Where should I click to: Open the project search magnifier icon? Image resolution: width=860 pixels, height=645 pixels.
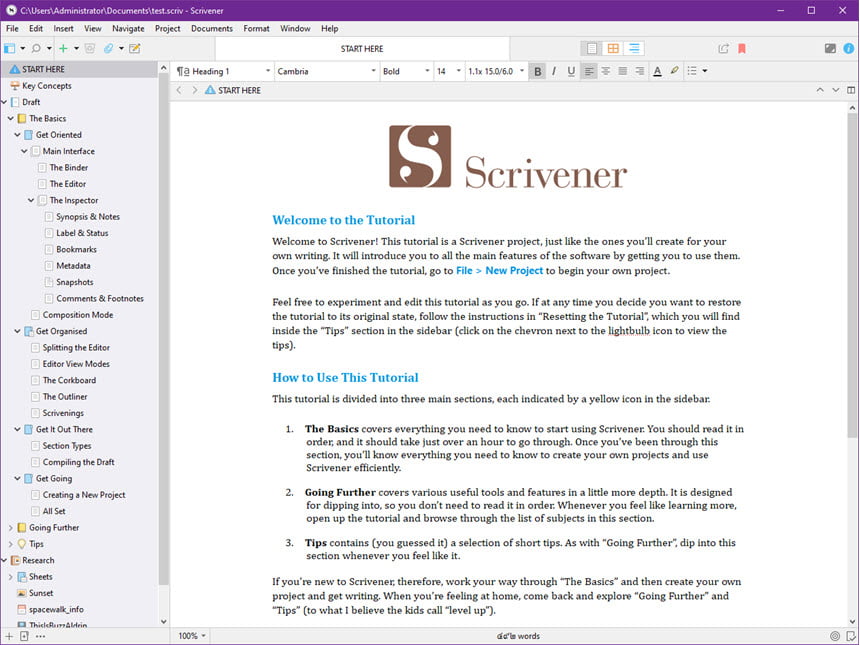tap(36, 49)
